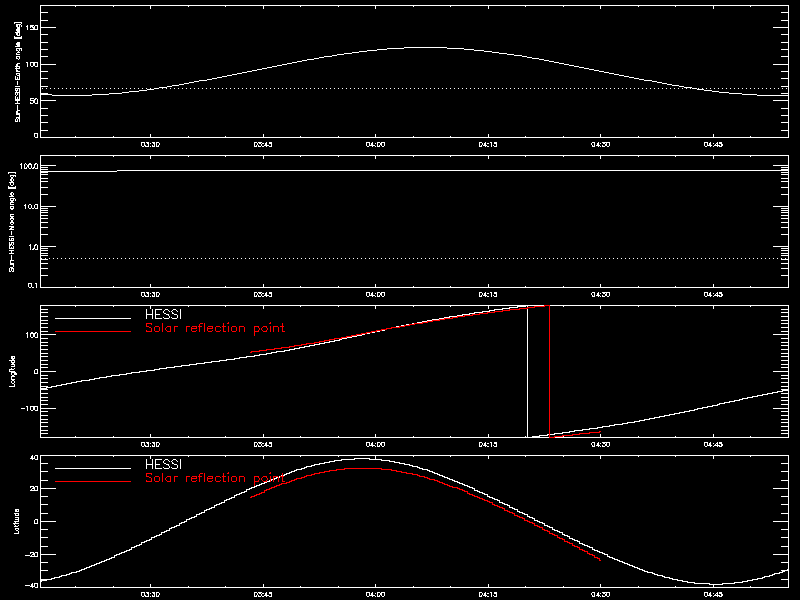
Task: Select the 10.0 tick label on log-scale plot
Action: click(30, 207)
